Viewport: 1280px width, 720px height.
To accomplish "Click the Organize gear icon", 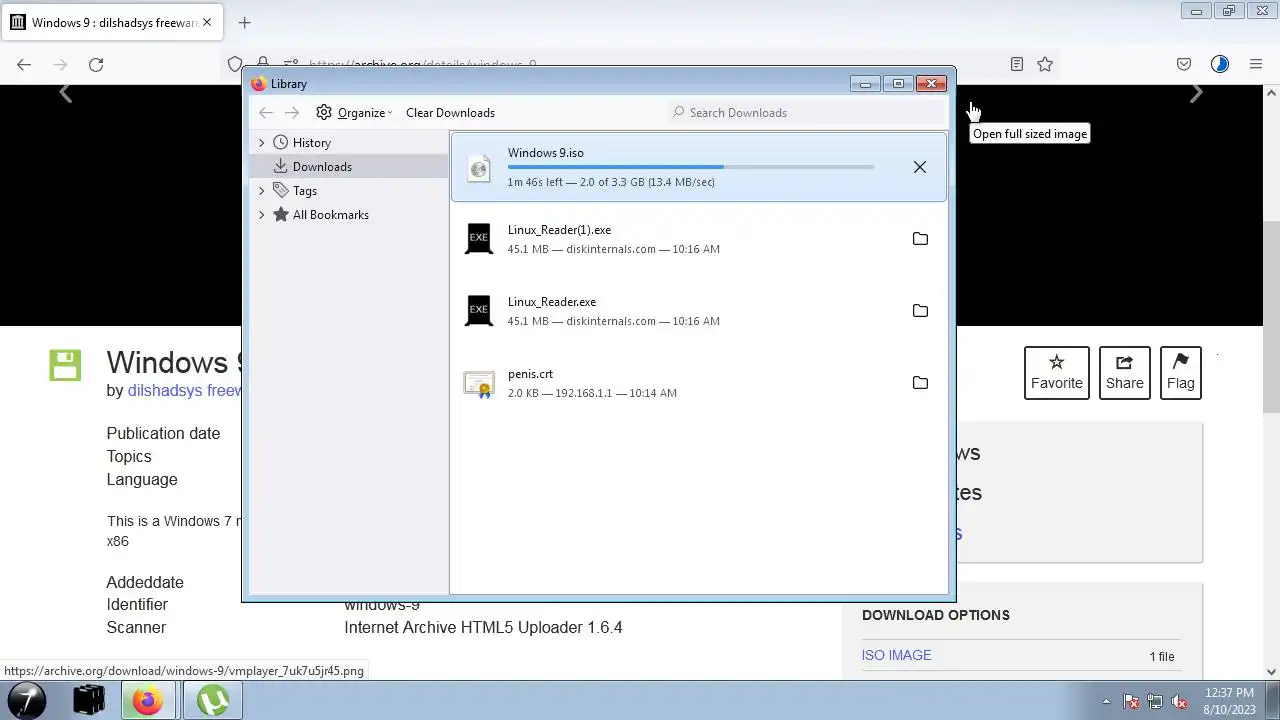I will tap(324, 113).
